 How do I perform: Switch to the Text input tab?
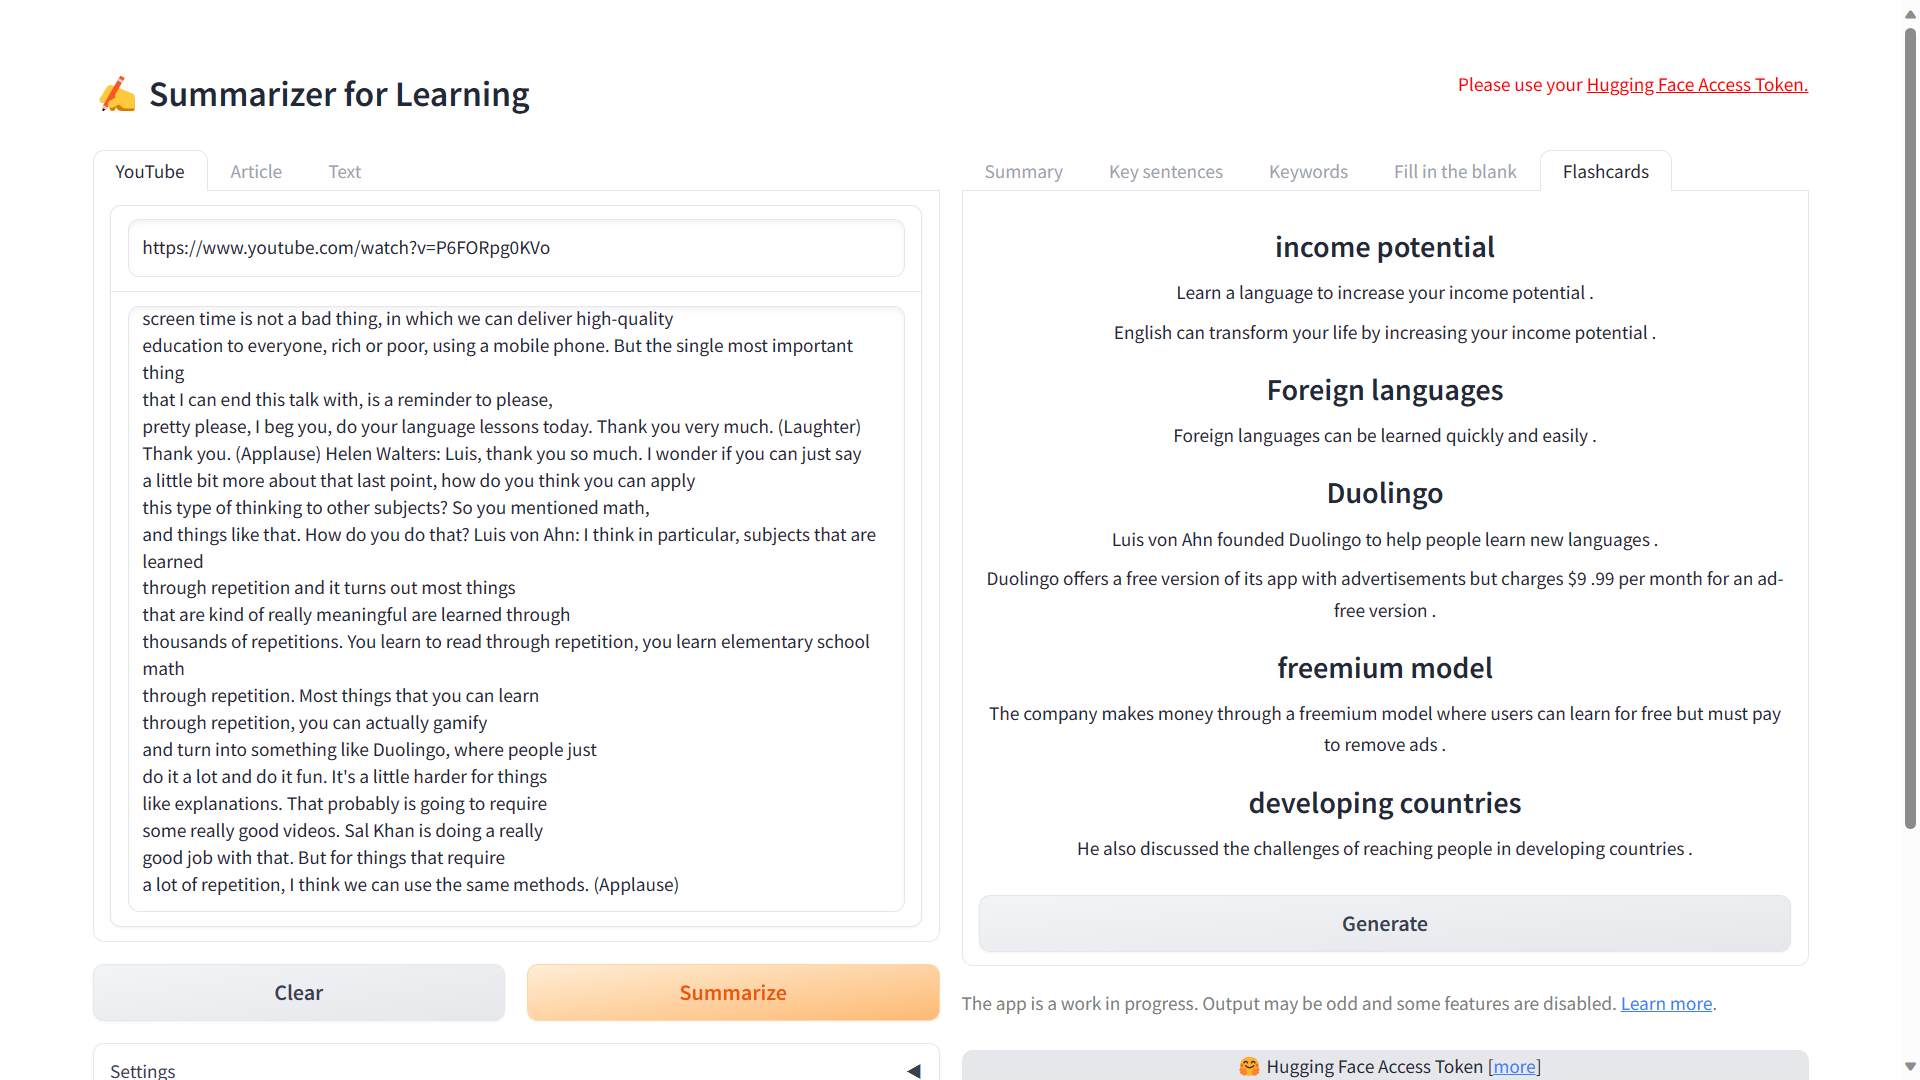tap(344, 171)
